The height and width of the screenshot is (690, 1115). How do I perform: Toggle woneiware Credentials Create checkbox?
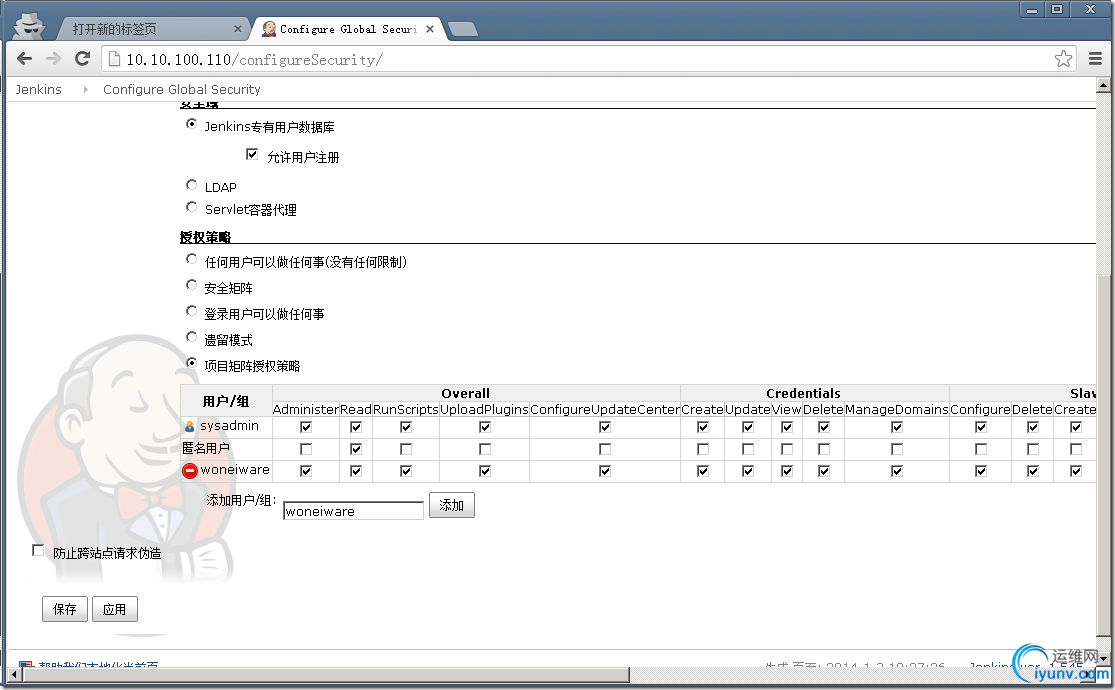pos(703,471)
